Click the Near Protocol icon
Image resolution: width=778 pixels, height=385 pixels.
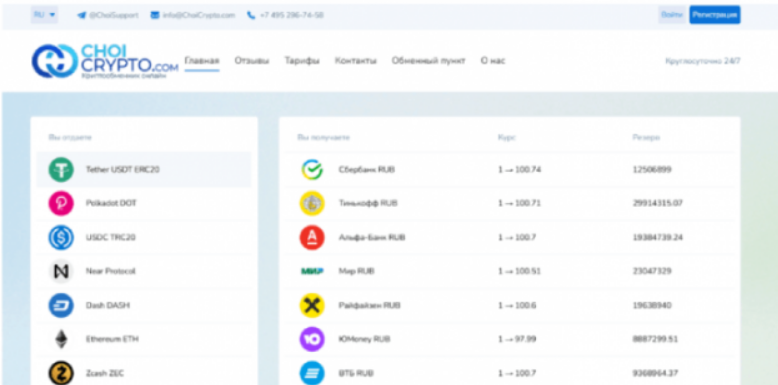pyautogui.click(x=61, y=271)
